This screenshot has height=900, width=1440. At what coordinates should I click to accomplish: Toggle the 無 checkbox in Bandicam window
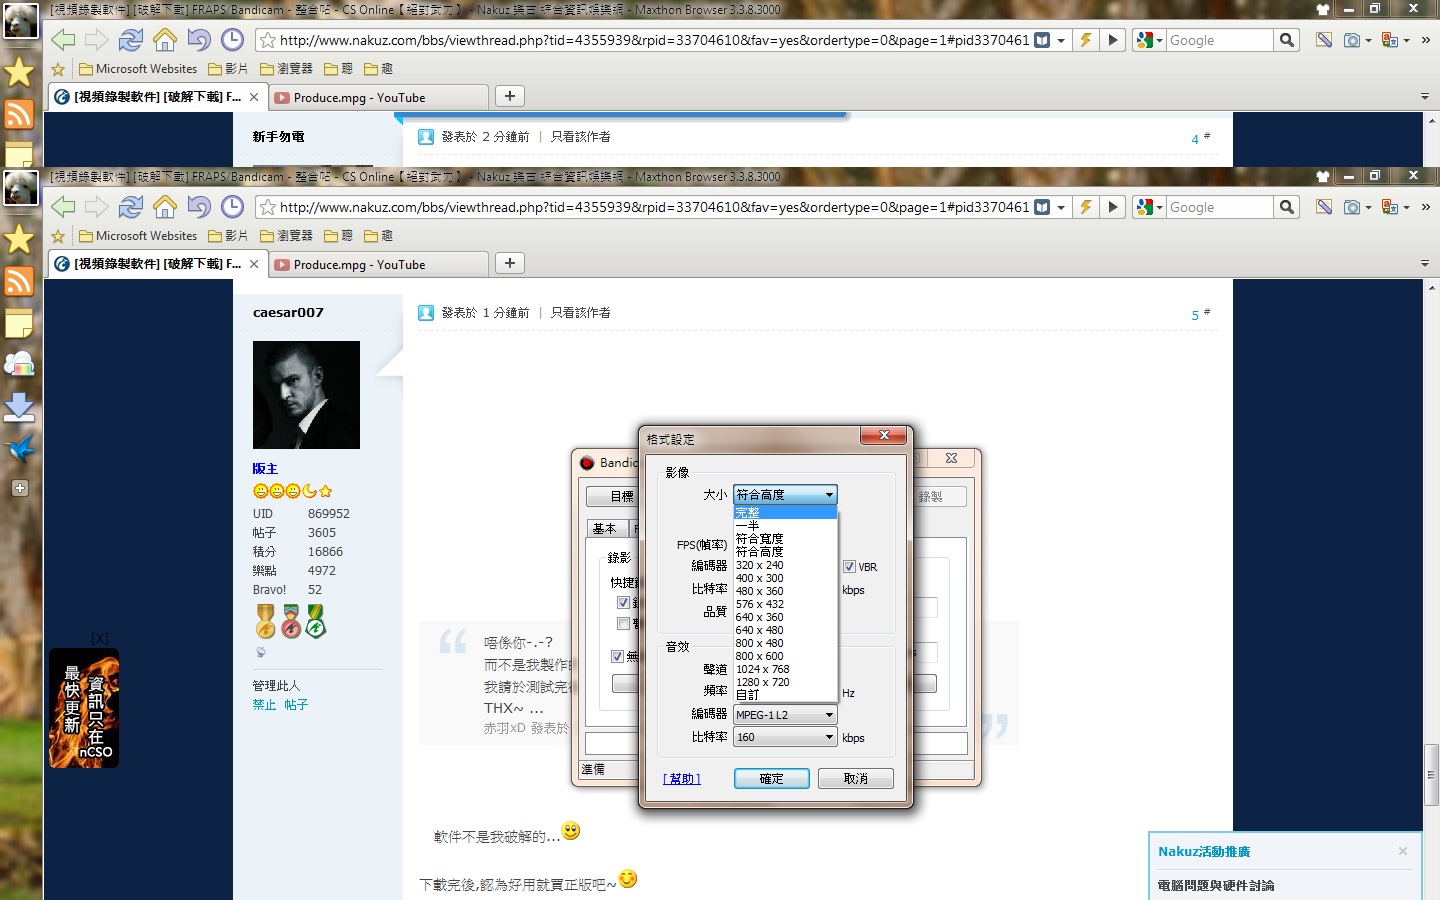click(617, 656)
